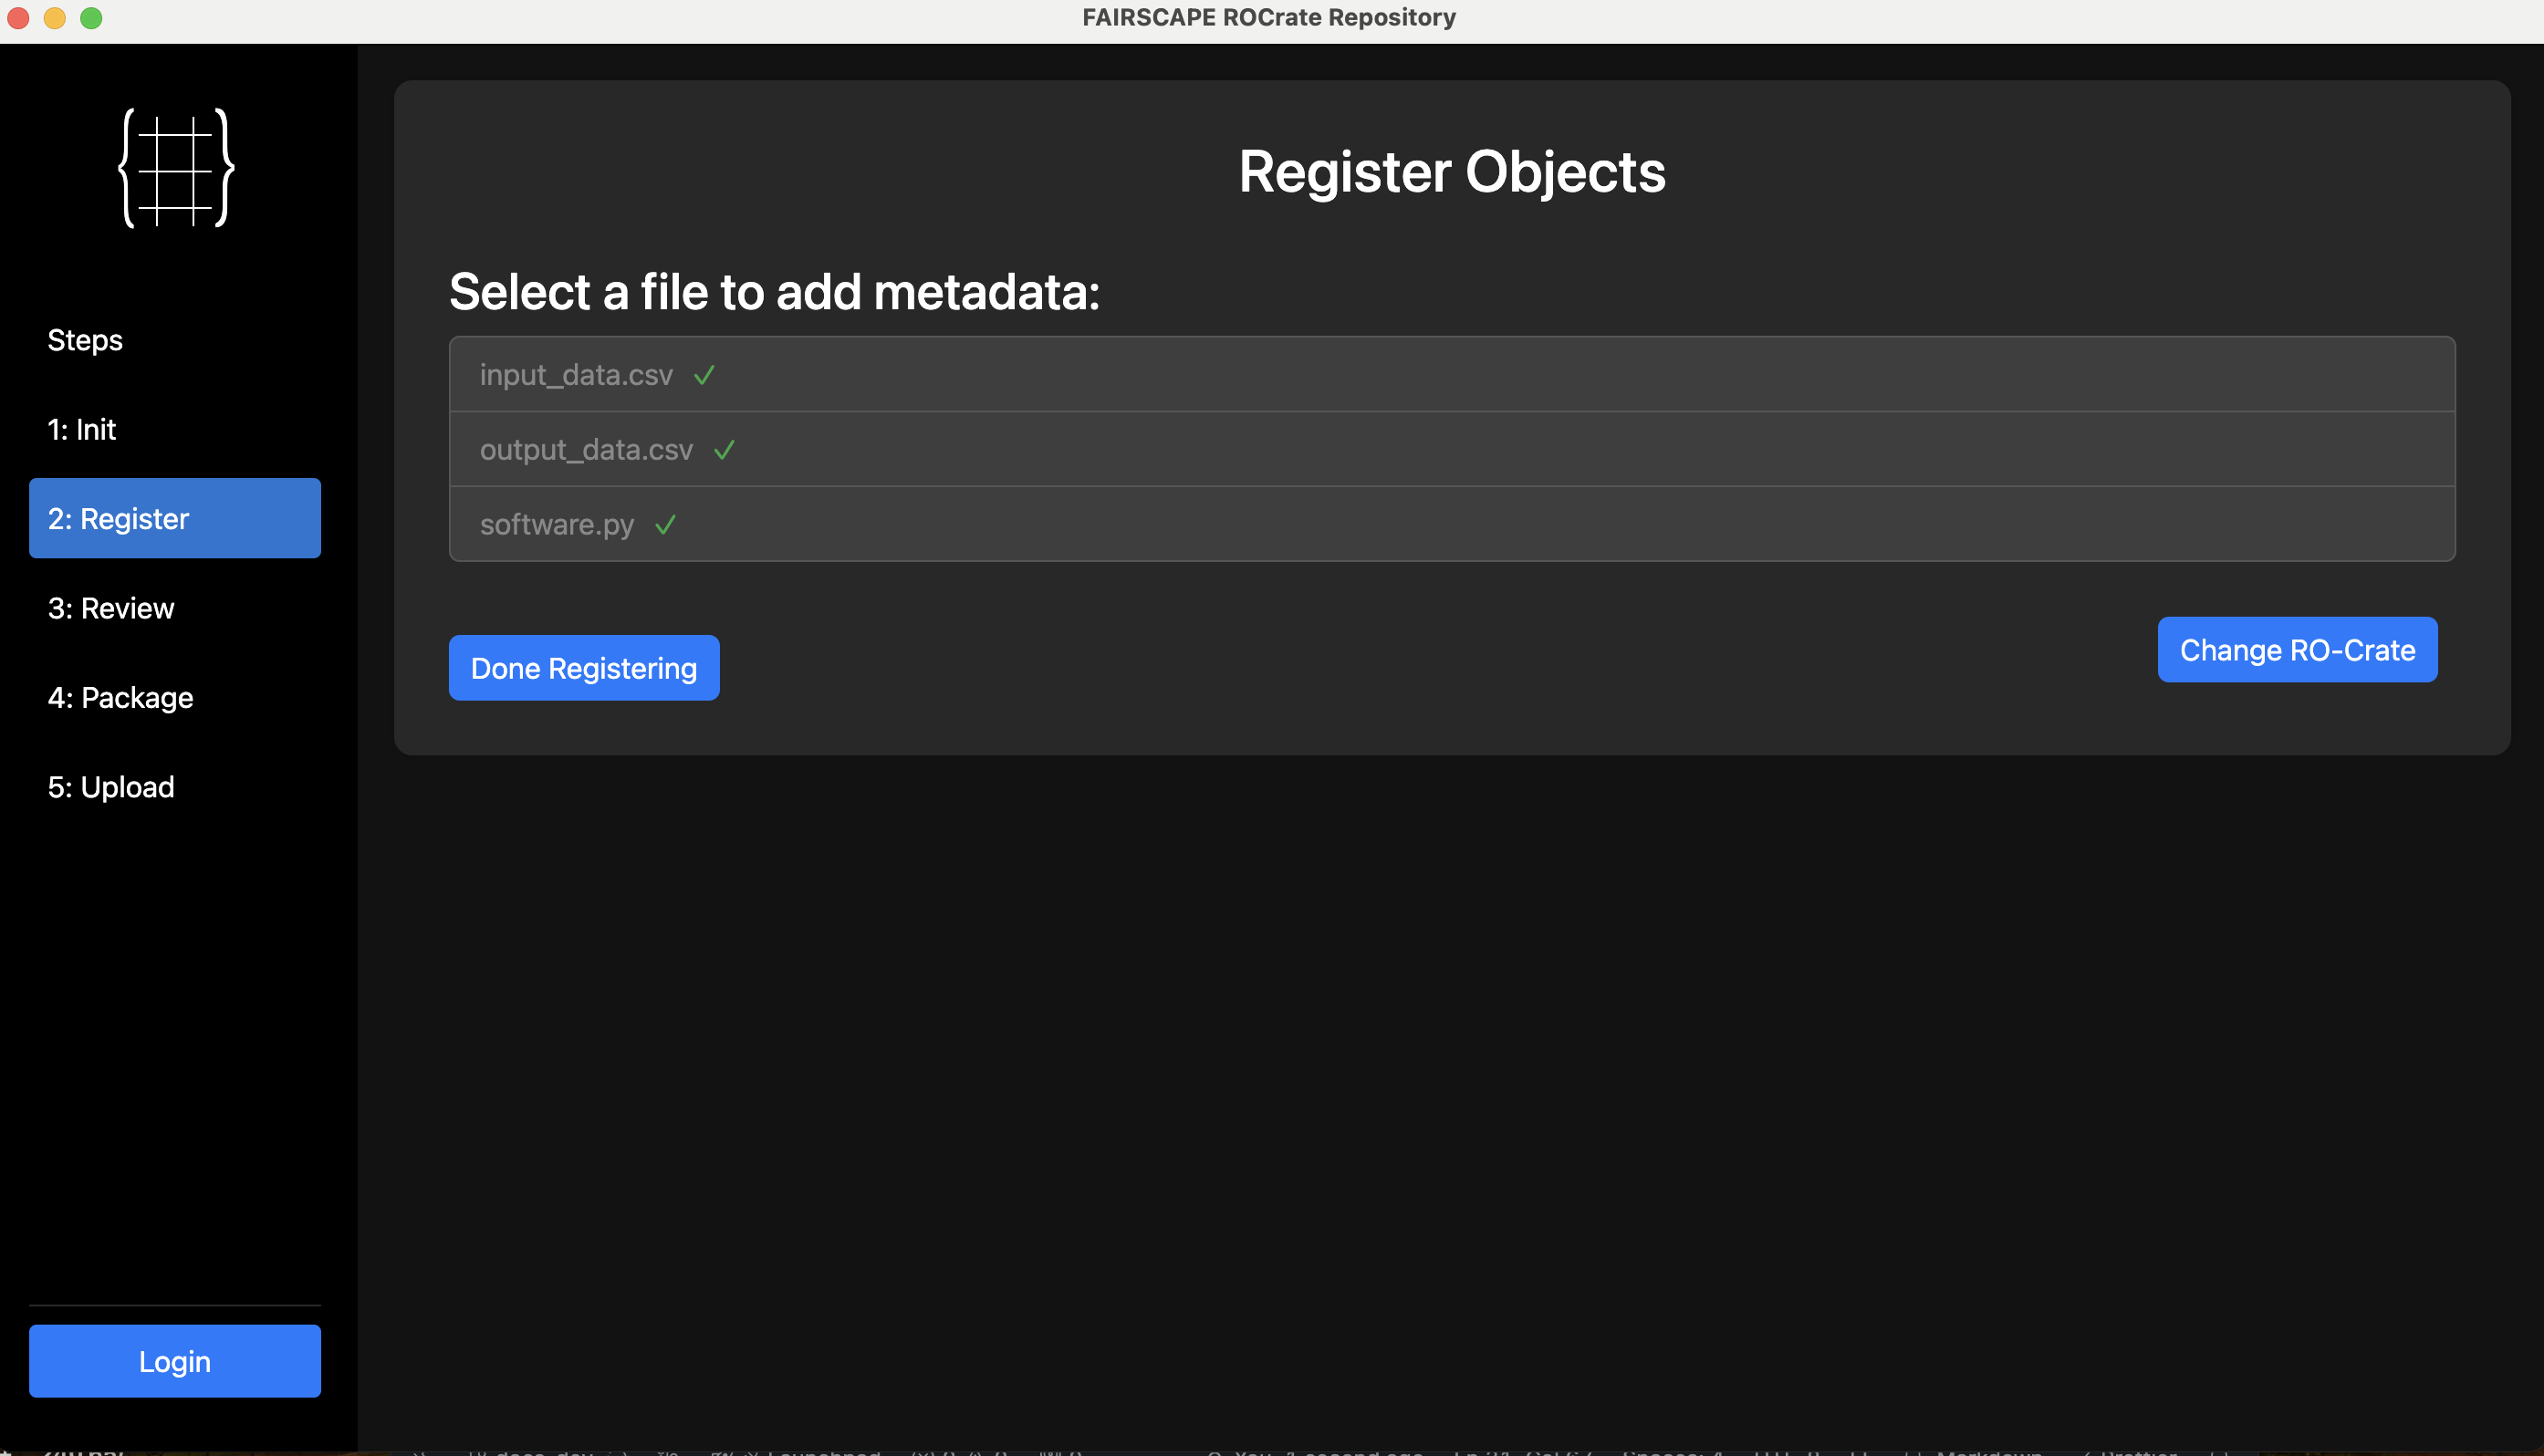Select software.py file row
This screenshot has height=1456, width=2544.
click(1452, 524)
